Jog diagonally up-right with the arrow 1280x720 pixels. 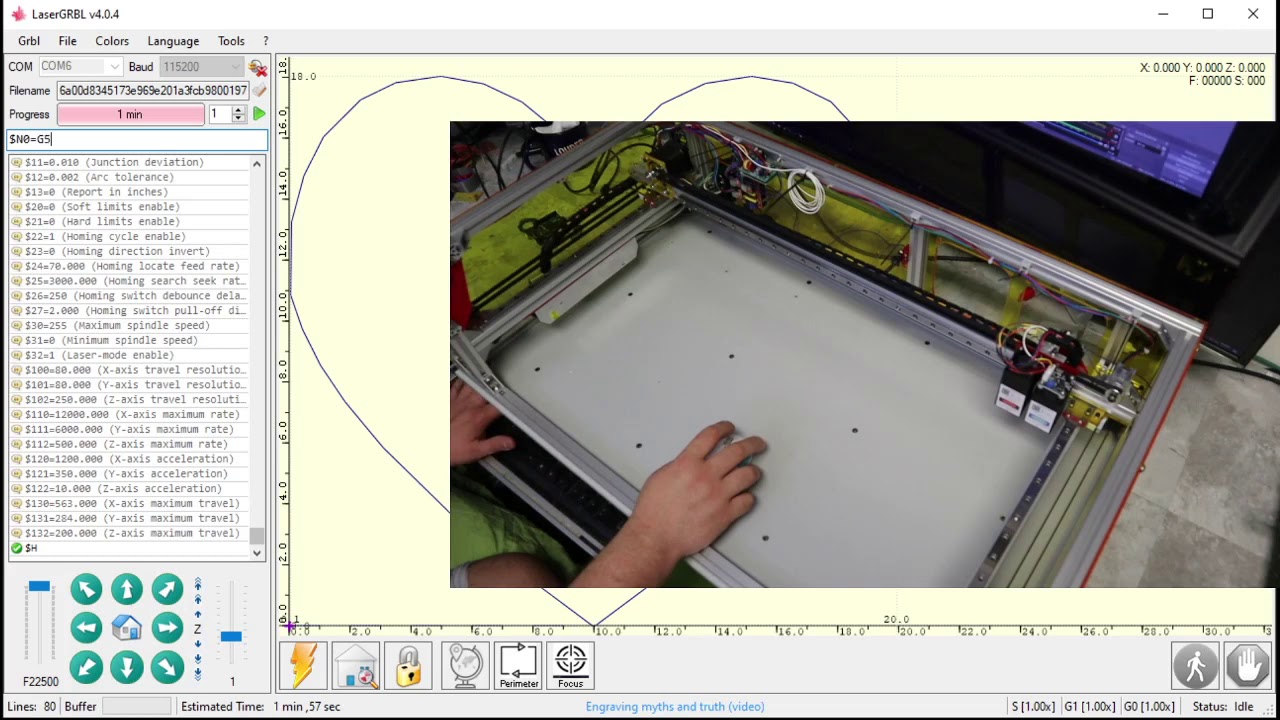point(167,589)
